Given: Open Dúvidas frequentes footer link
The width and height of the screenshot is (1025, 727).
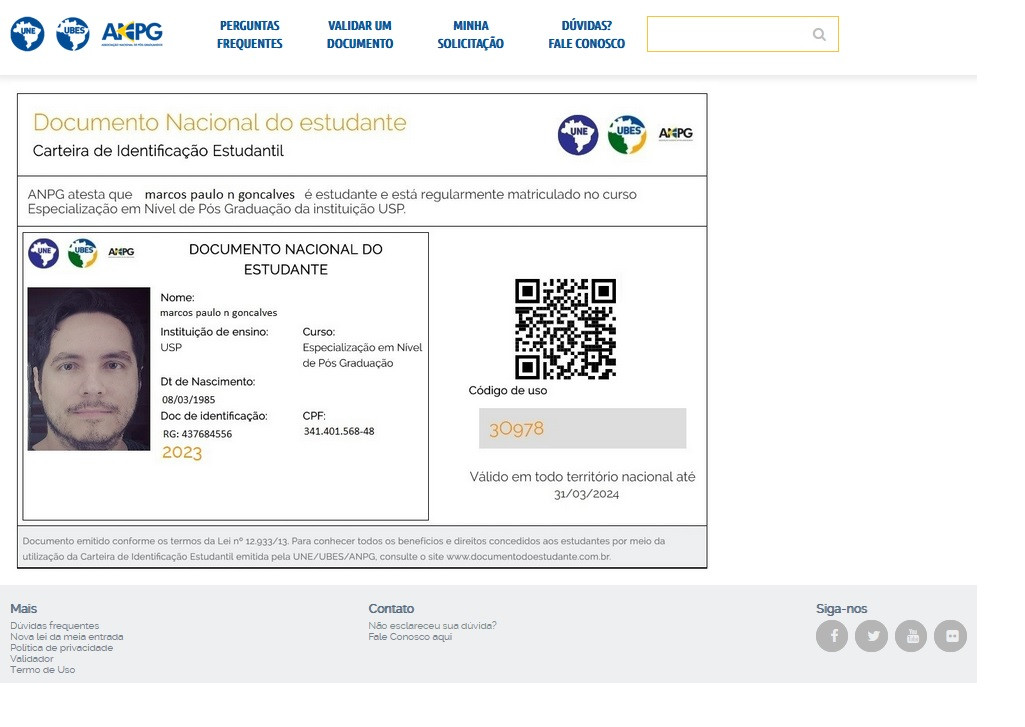Looking at the screenshot, I should [55, 626].
